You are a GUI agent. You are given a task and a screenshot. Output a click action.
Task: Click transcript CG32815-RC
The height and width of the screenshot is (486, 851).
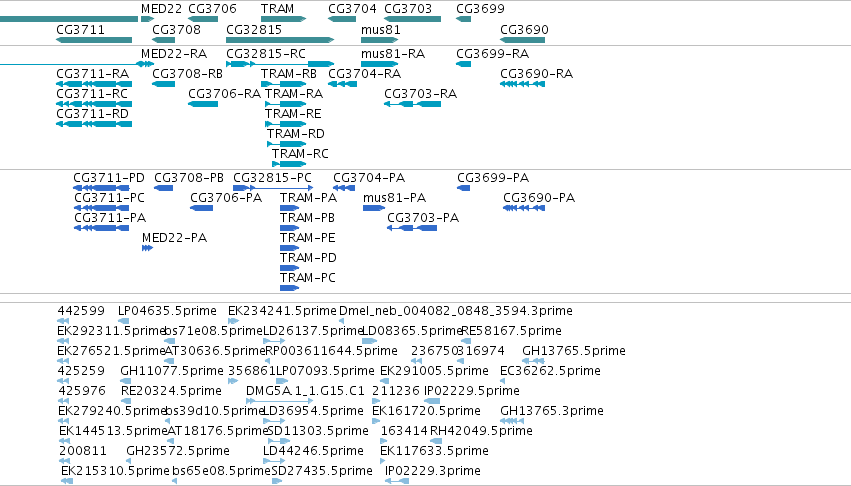point(266,54)
